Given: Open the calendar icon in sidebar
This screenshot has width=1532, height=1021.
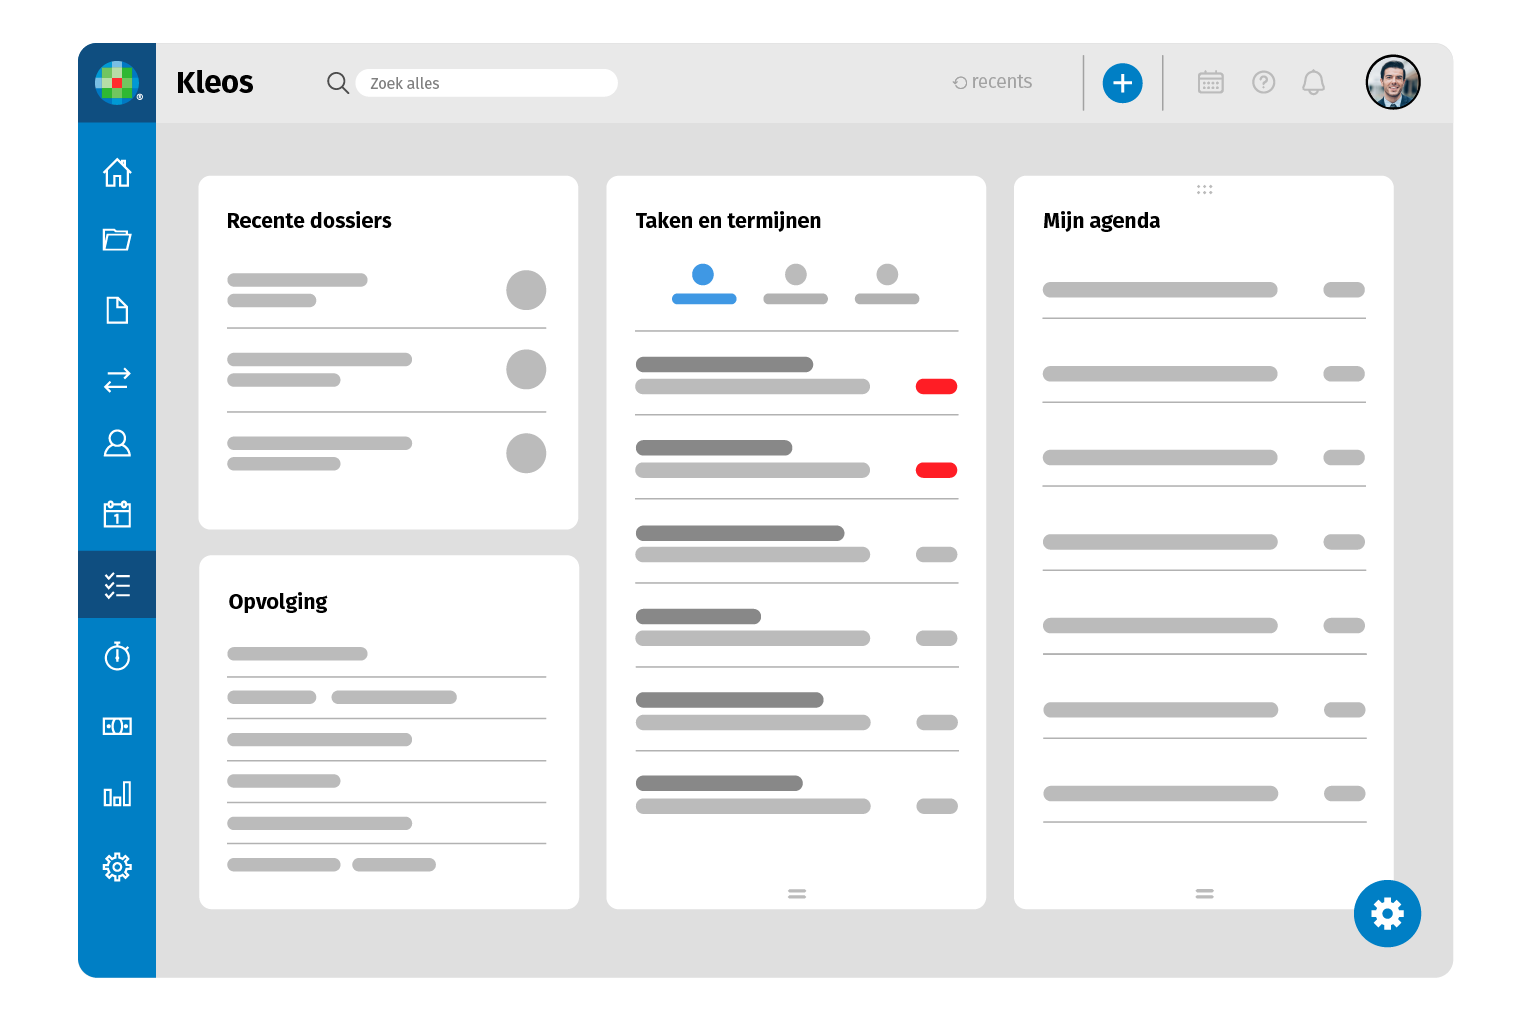Looking at the screenshot, I should (x=117, y=514).
